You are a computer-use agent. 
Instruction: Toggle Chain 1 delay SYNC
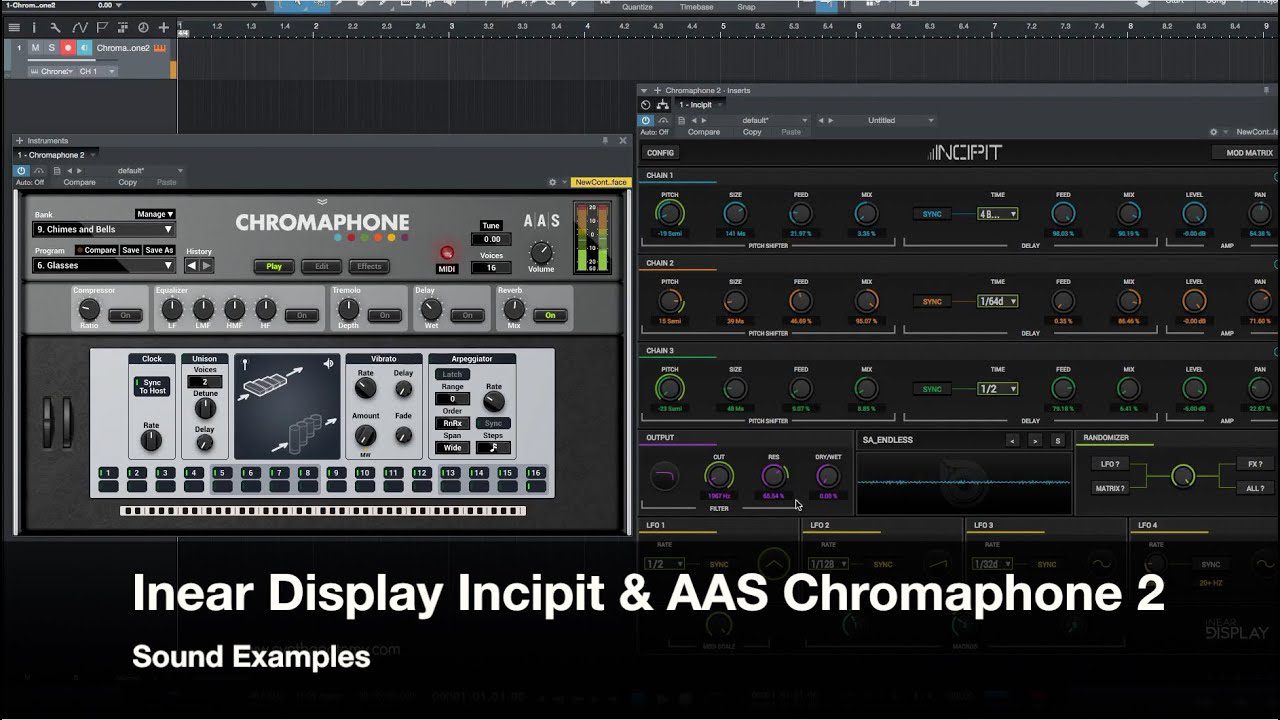coord(932,214)
